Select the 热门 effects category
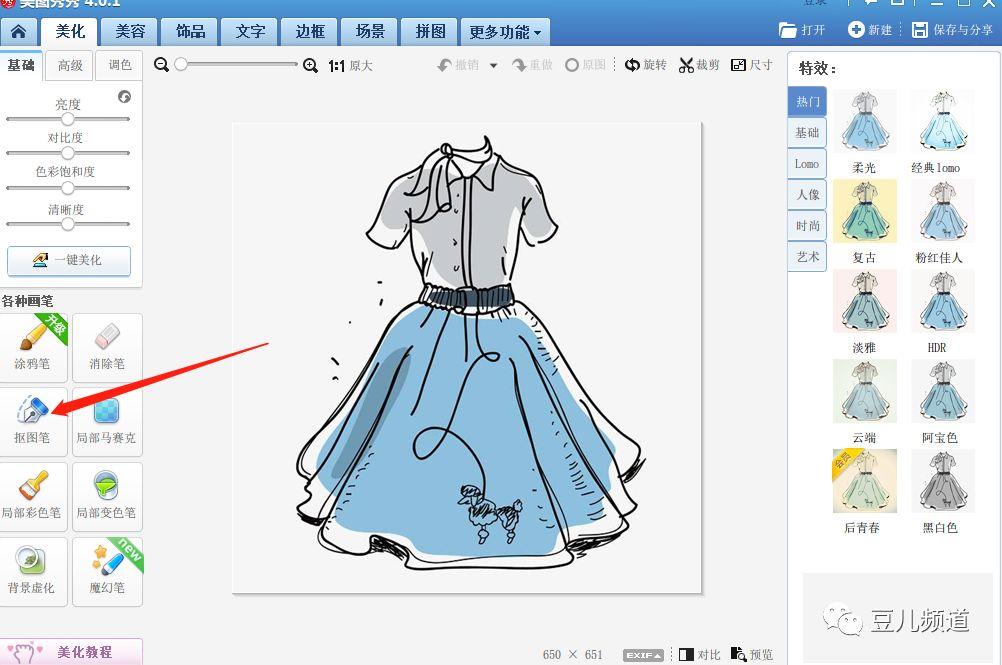Viewport: 1002px width, 665px height. [808, 102]
